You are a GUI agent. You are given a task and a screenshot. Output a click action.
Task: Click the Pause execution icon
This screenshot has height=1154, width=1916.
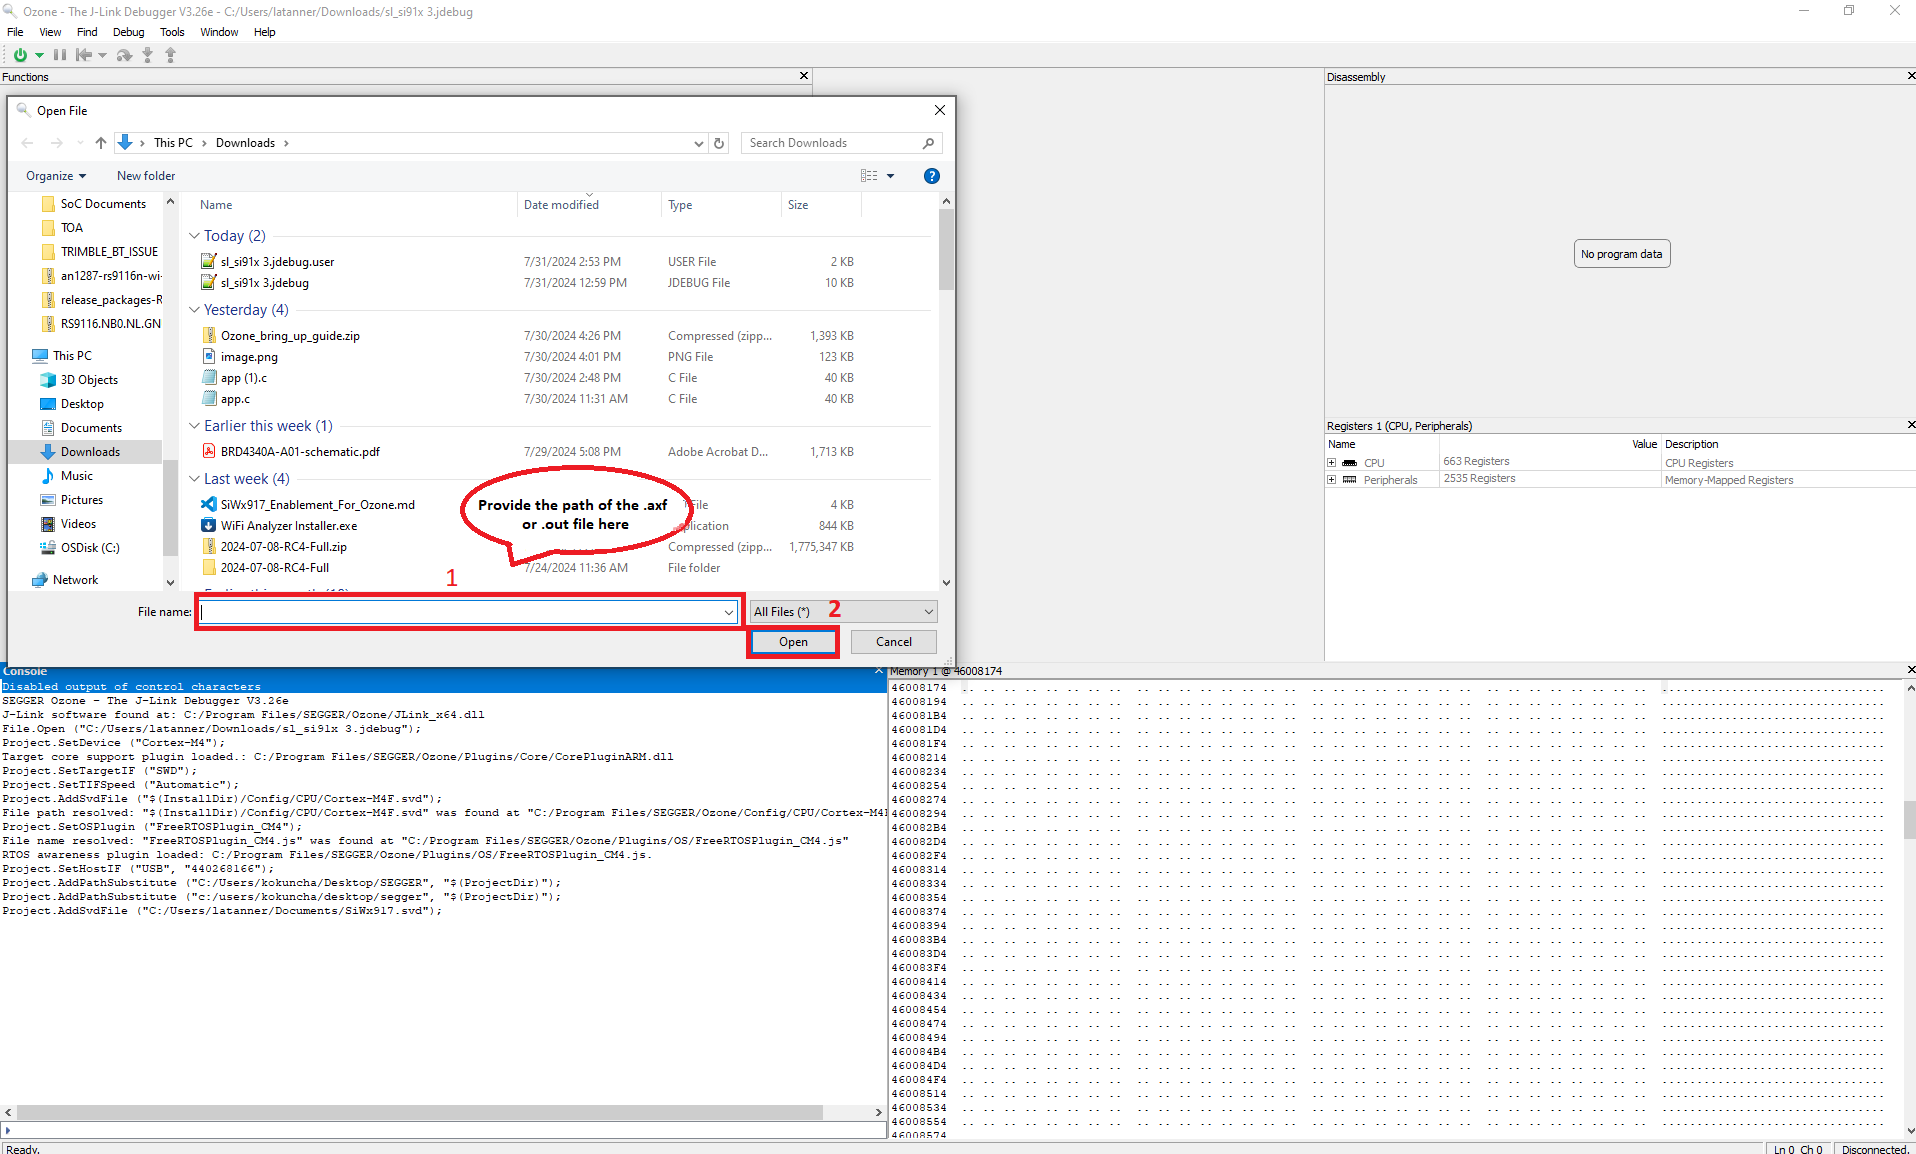click(59, 55)
